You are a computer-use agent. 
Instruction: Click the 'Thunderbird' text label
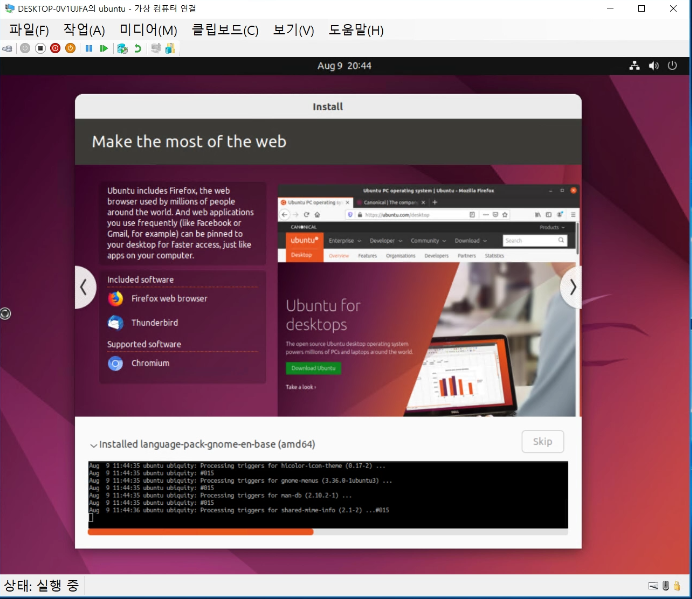click(x=155, y=323)
